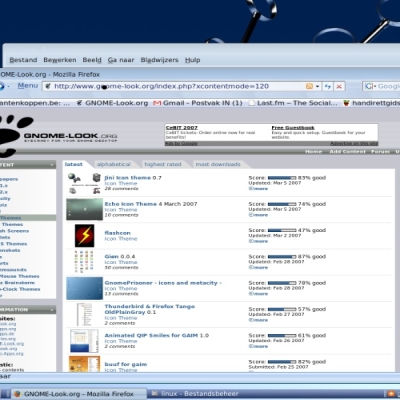
Task: Open Clock Themes in the sidebar
Action: pyautogui.click(x=20, y=289)
